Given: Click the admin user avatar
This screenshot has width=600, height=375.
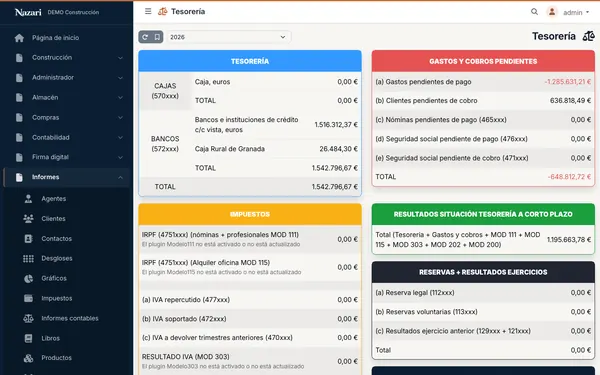Looking at the screenshot, I should pos(552,12).
